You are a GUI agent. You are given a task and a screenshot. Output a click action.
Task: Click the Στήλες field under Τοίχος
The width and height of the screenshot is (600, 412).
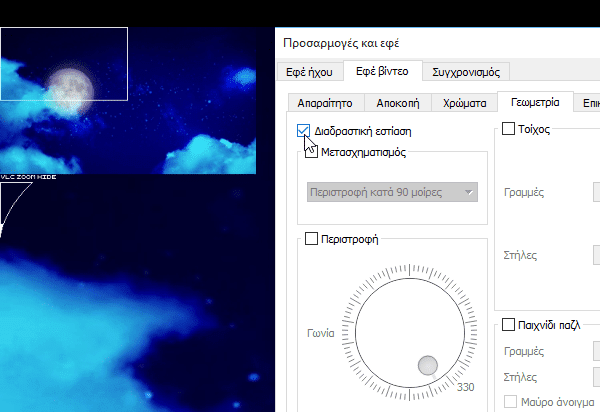[597, 255]
